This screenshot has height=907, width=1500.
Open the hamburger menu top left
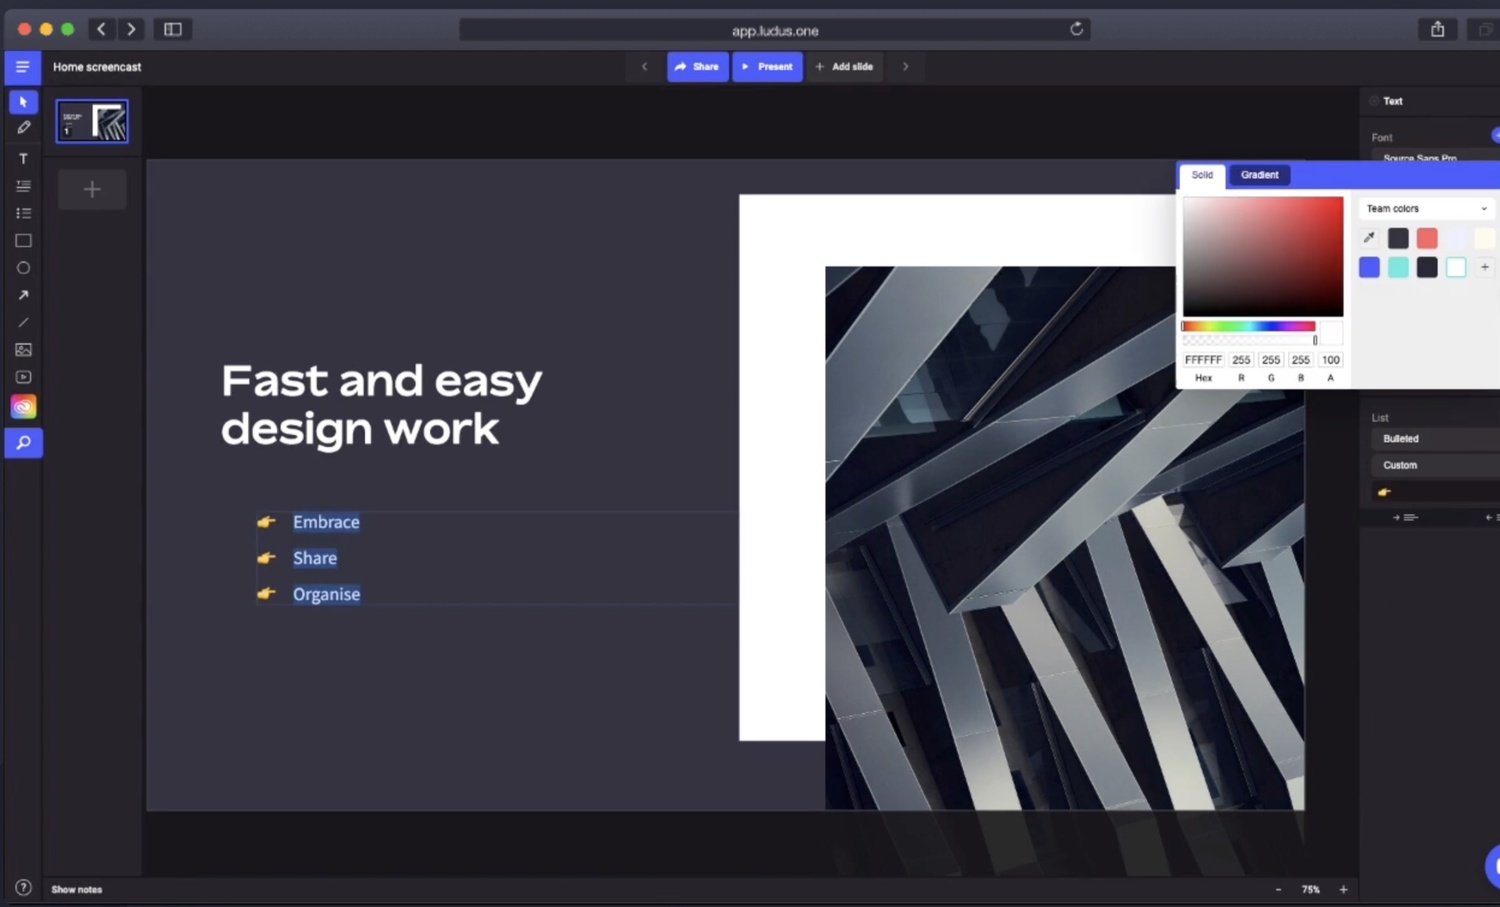click(22, 66)
